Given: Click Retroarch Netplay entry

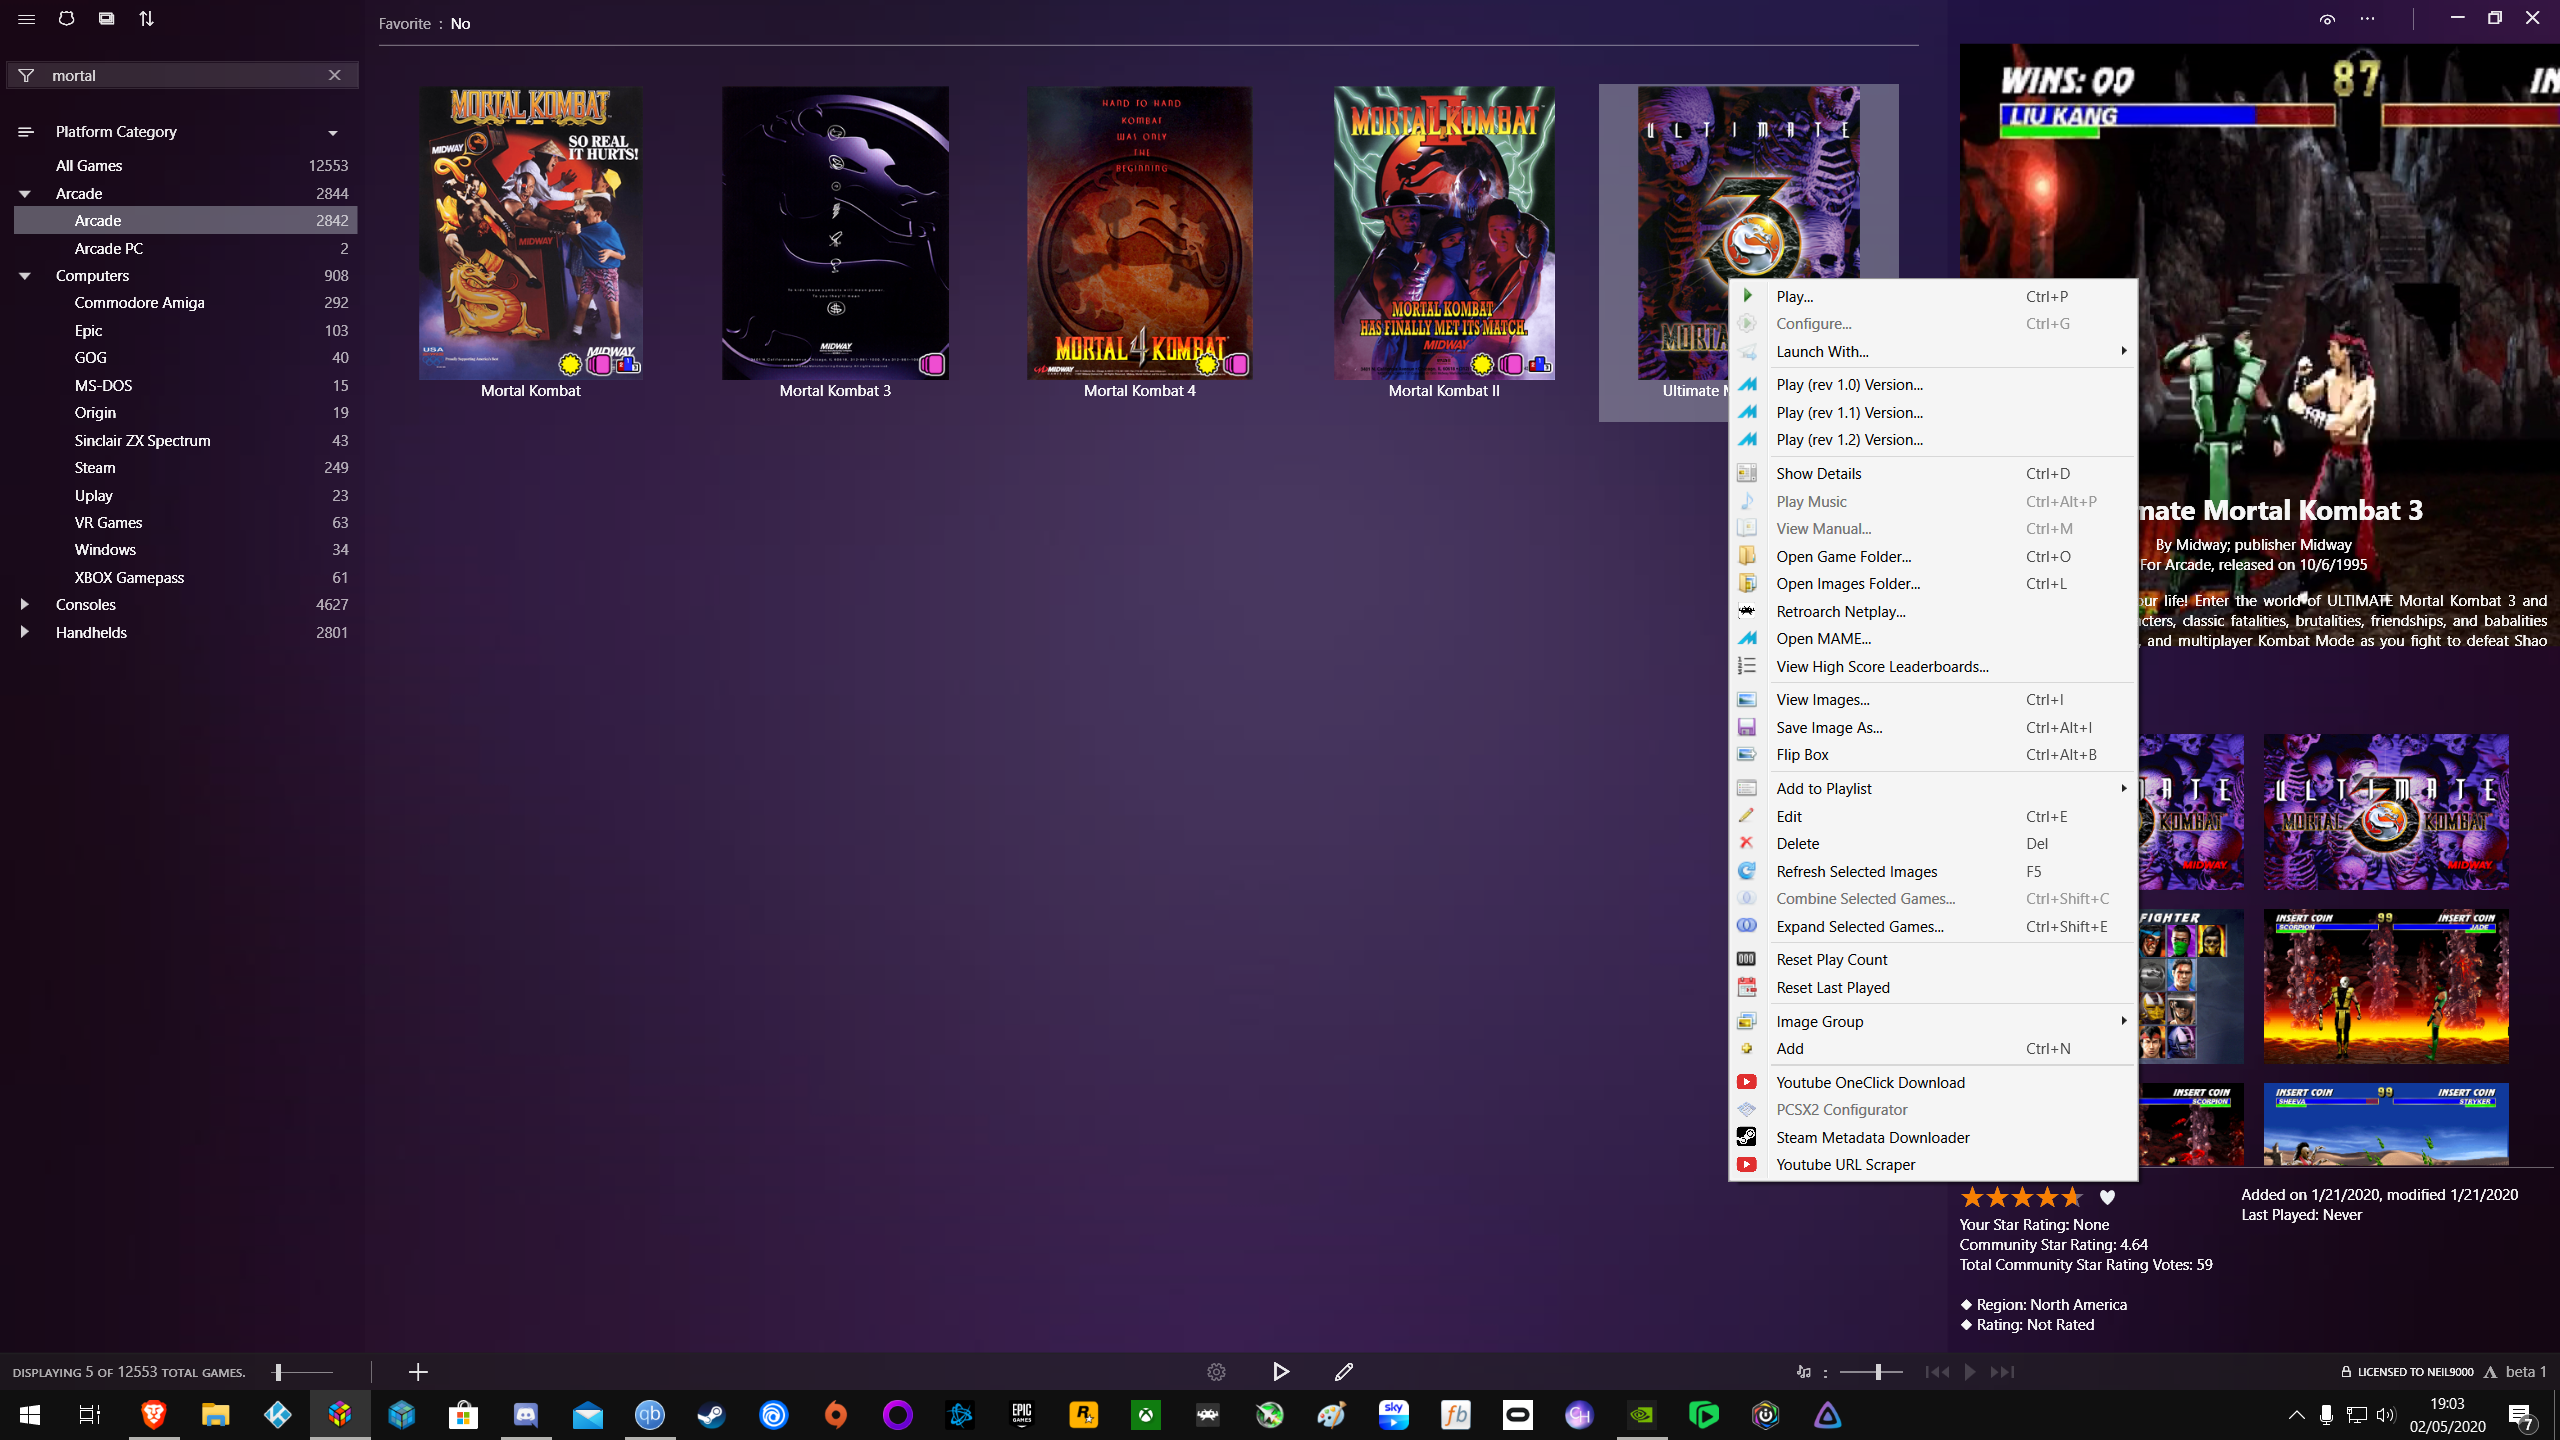Looking at the screenshot, I should (1933, 612).
